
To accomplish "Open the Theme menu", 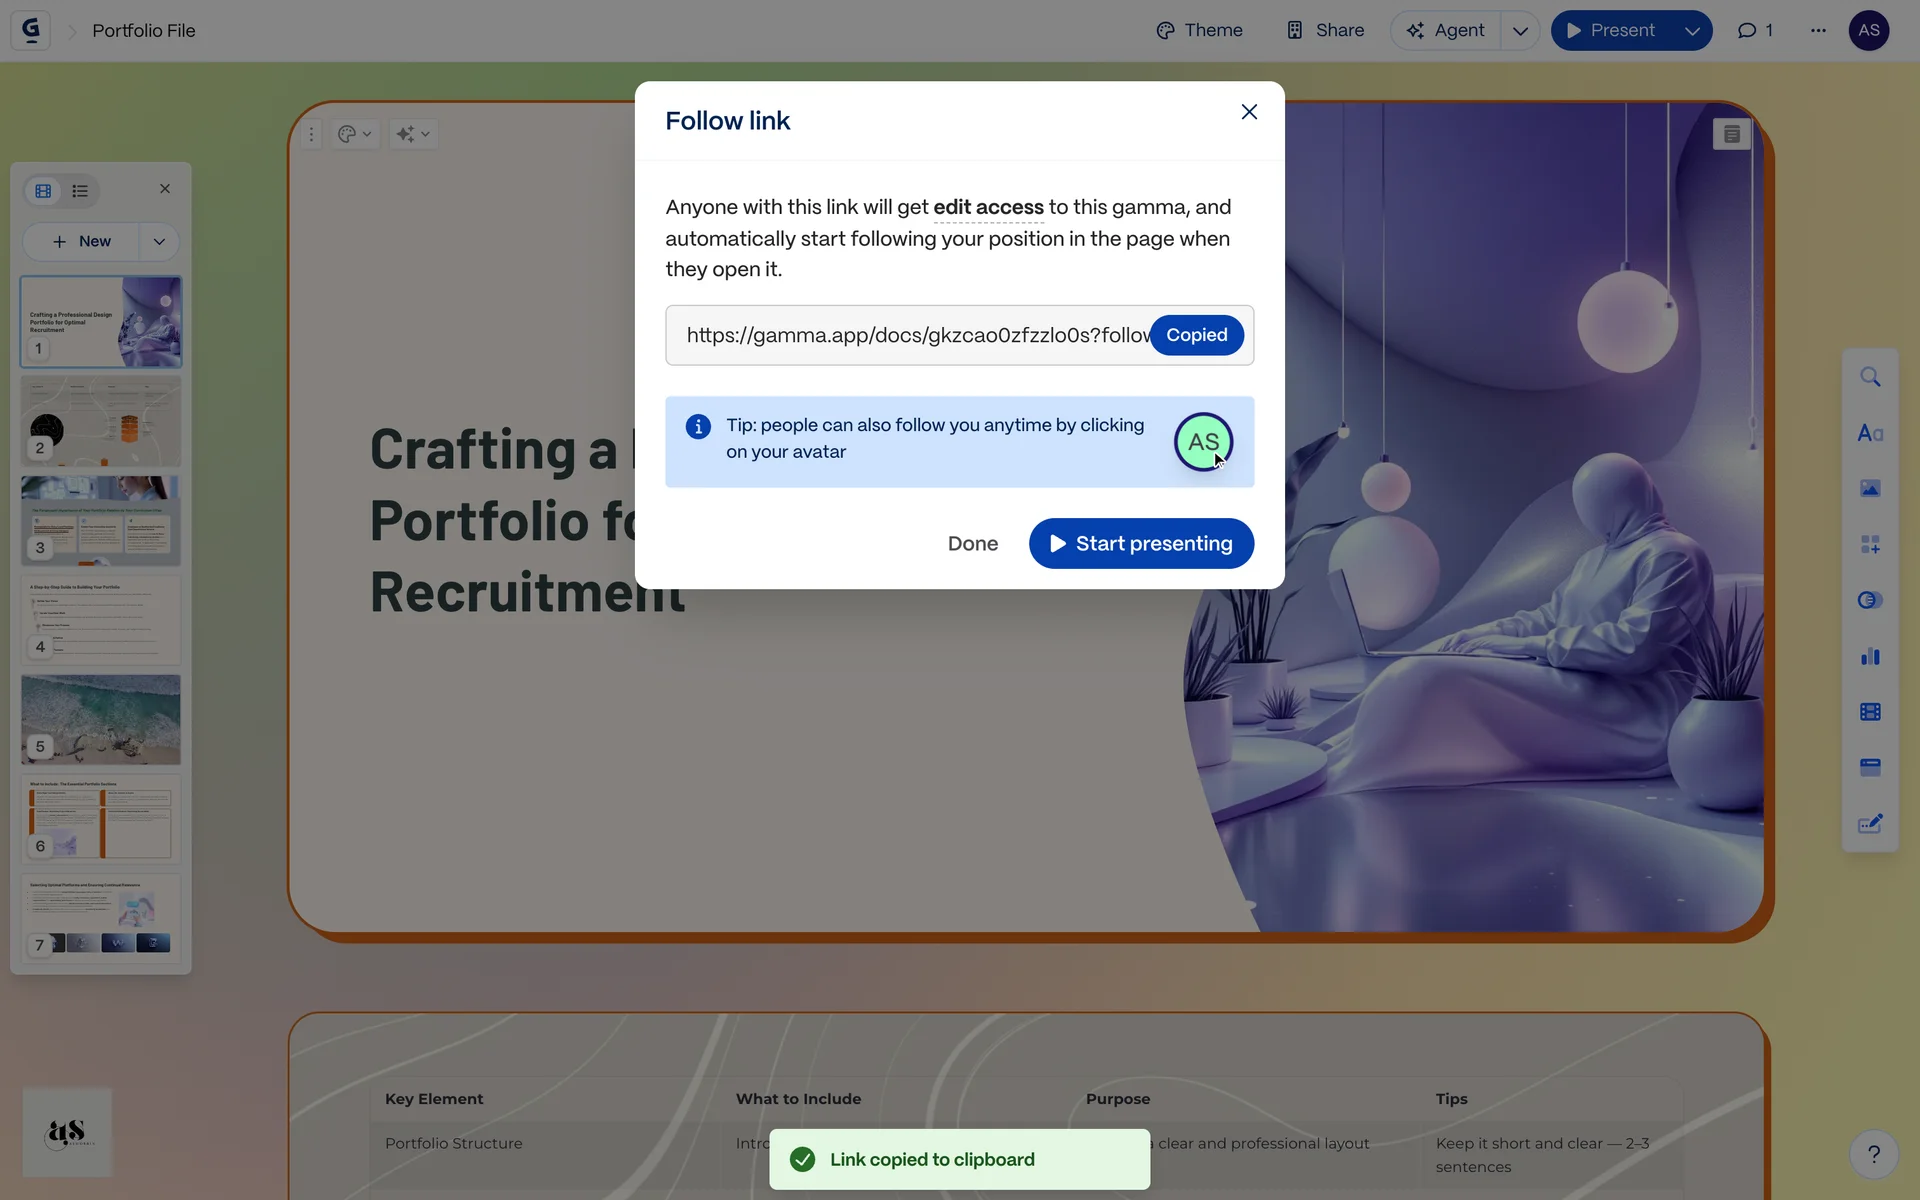I will coord(1199,30).
